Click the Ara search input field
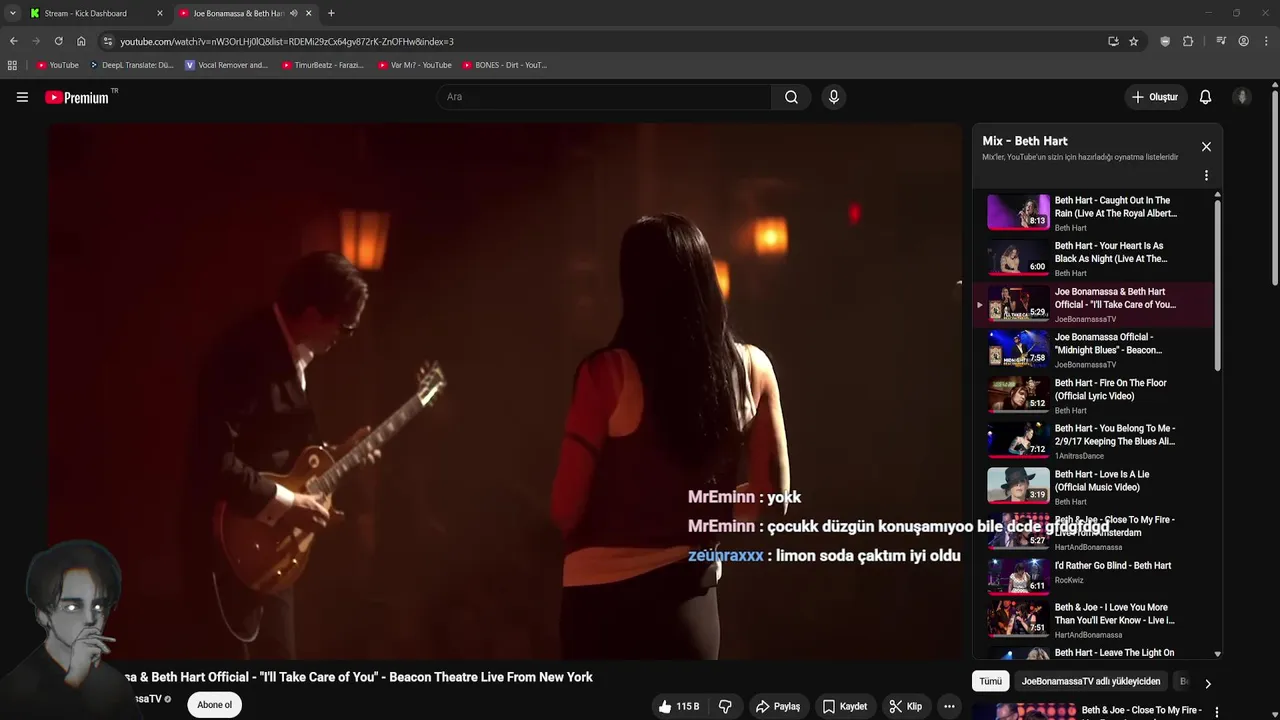 (x=605, y=97)
